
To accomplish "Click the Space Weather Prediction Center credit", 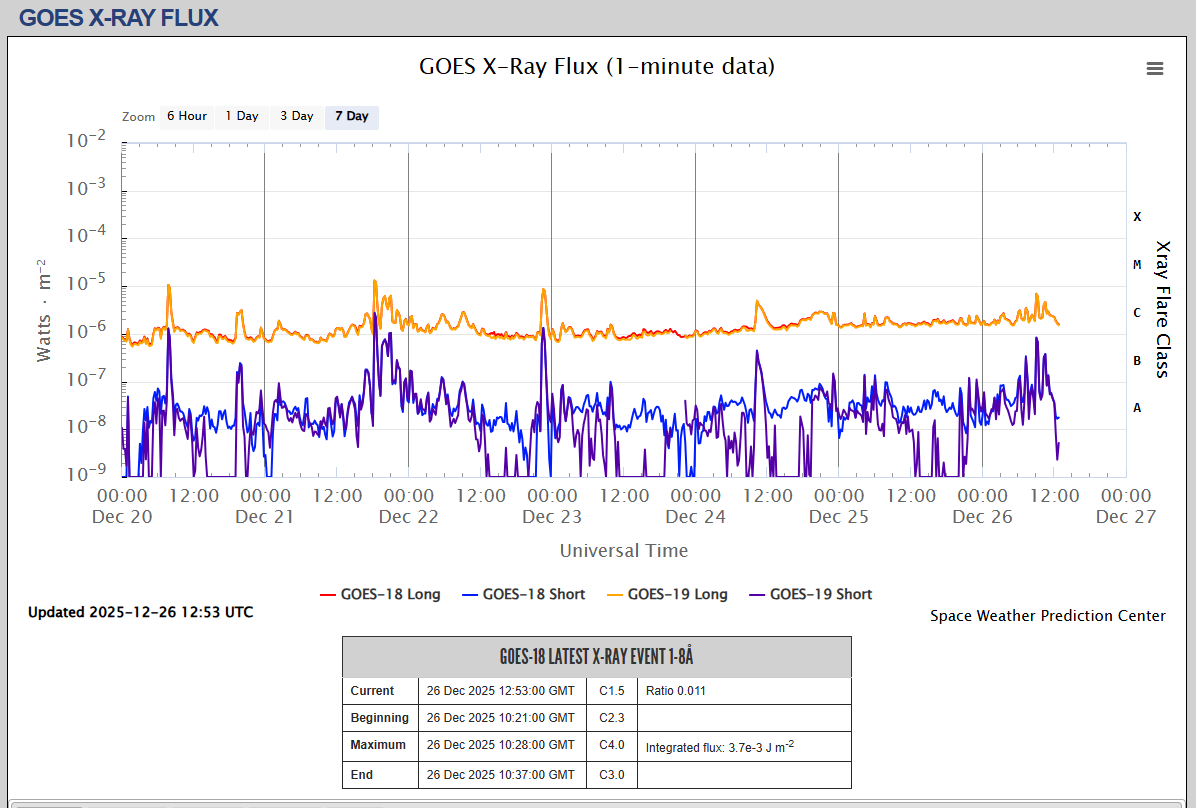I will pyautogui.click(x=1047, y=616).
